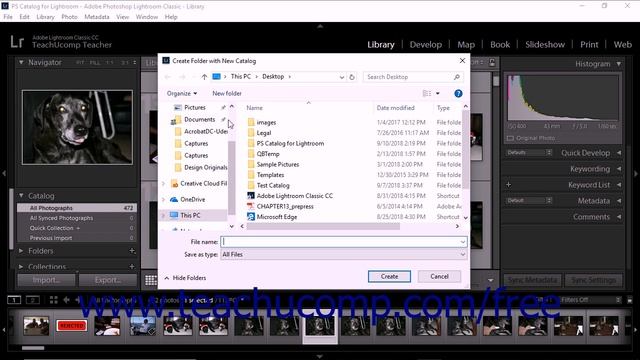Click the filmstrip horizontal scroll handle
This screenshot has height=360, width=640.
click(x=33, y=348)
